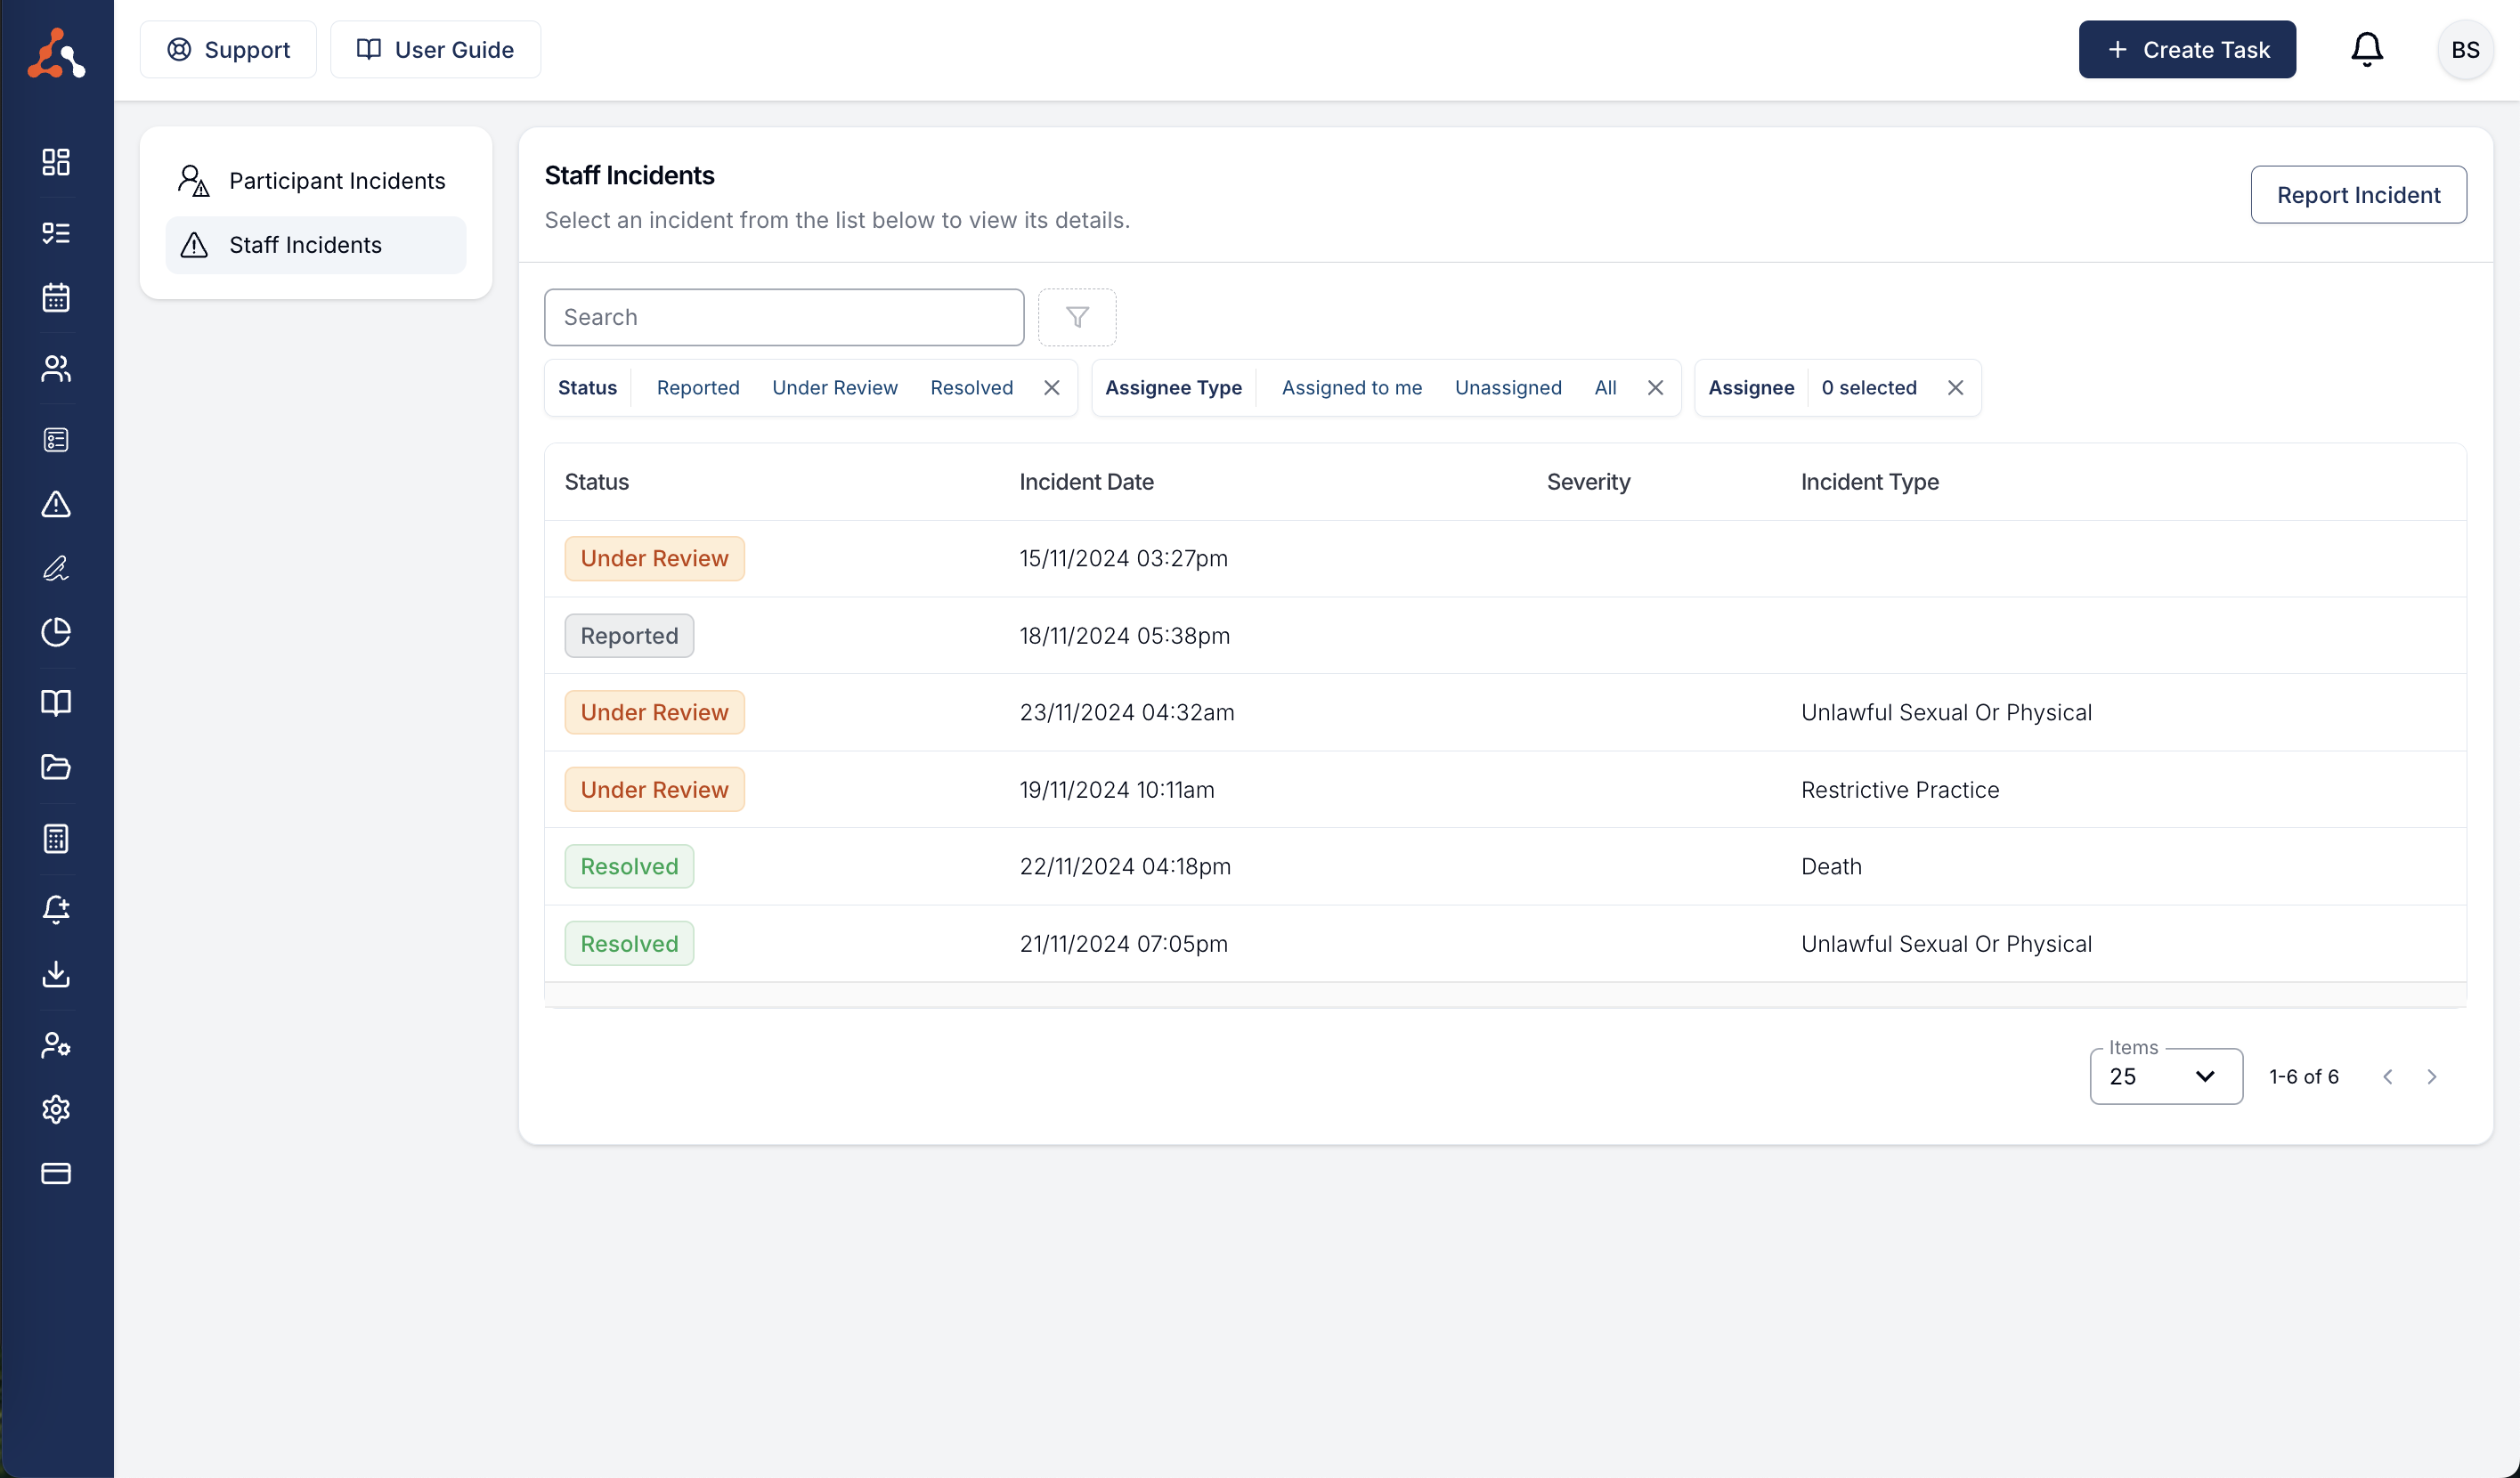Click the download icon in sidebar
The image size is (2520, 1478).
(56, 974)
